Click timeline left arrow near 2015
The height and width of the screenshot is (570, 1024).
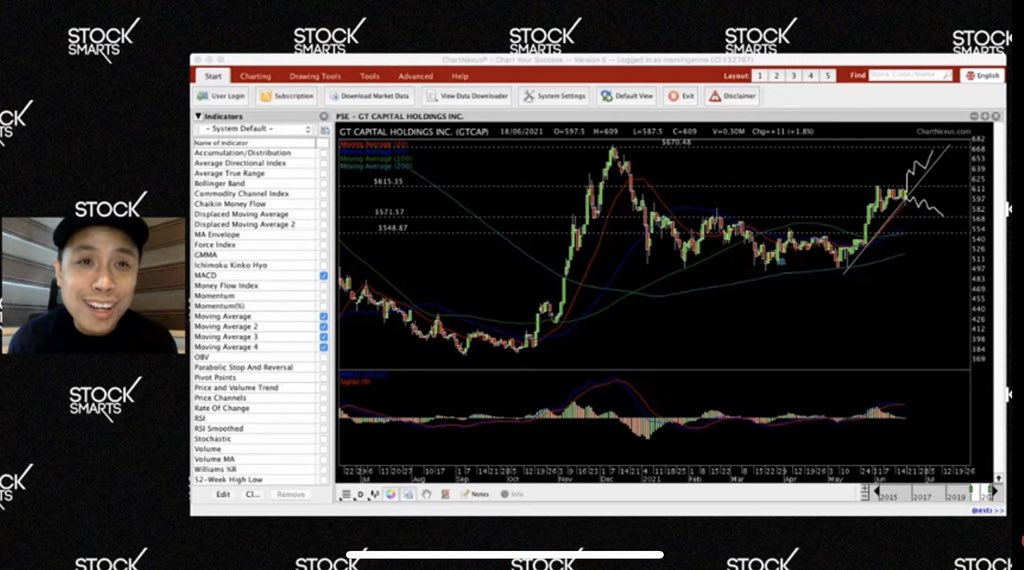click(876, 491)
